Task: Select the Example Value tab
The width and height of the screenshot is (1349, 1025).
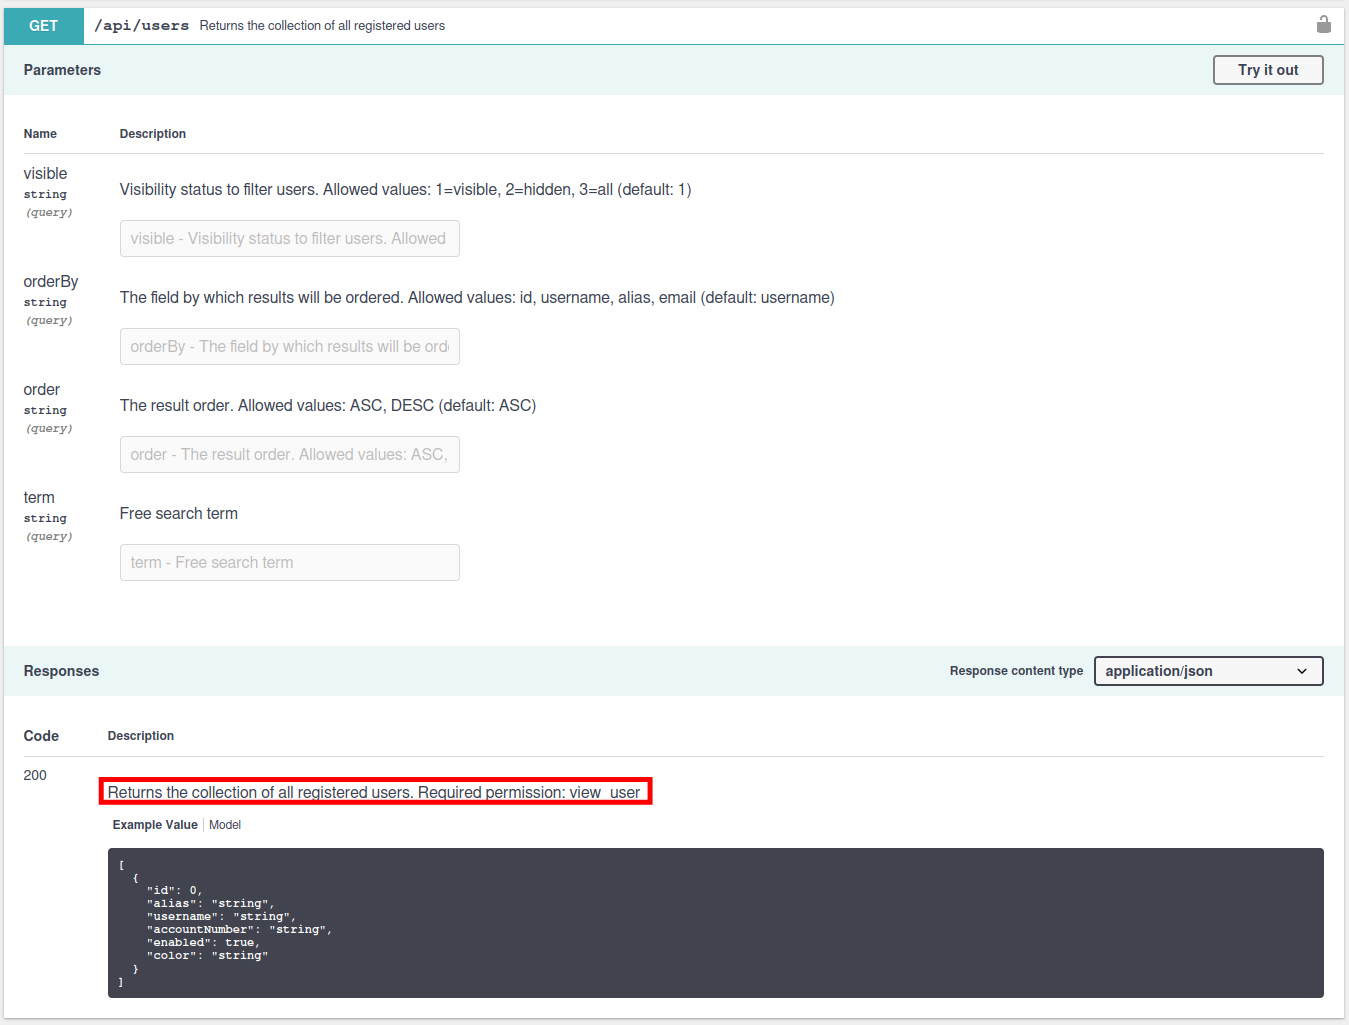Action: [155, 824]
